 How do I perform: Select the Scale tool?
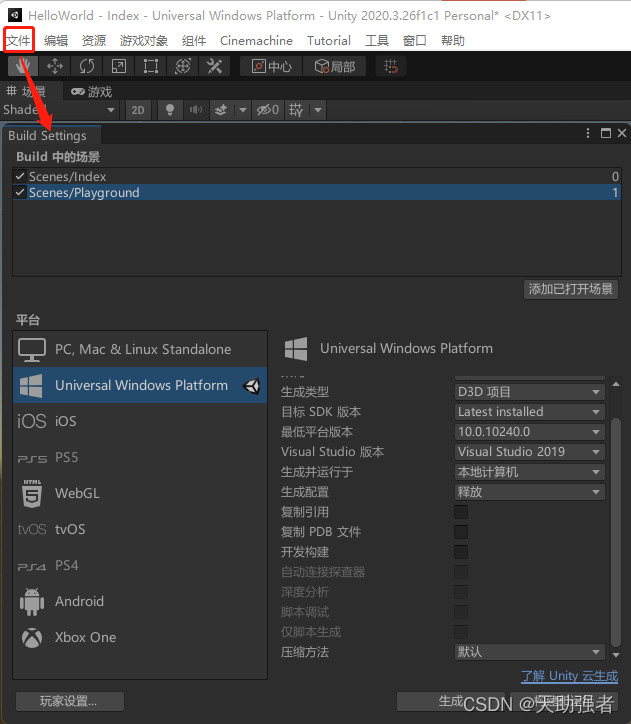119,66
